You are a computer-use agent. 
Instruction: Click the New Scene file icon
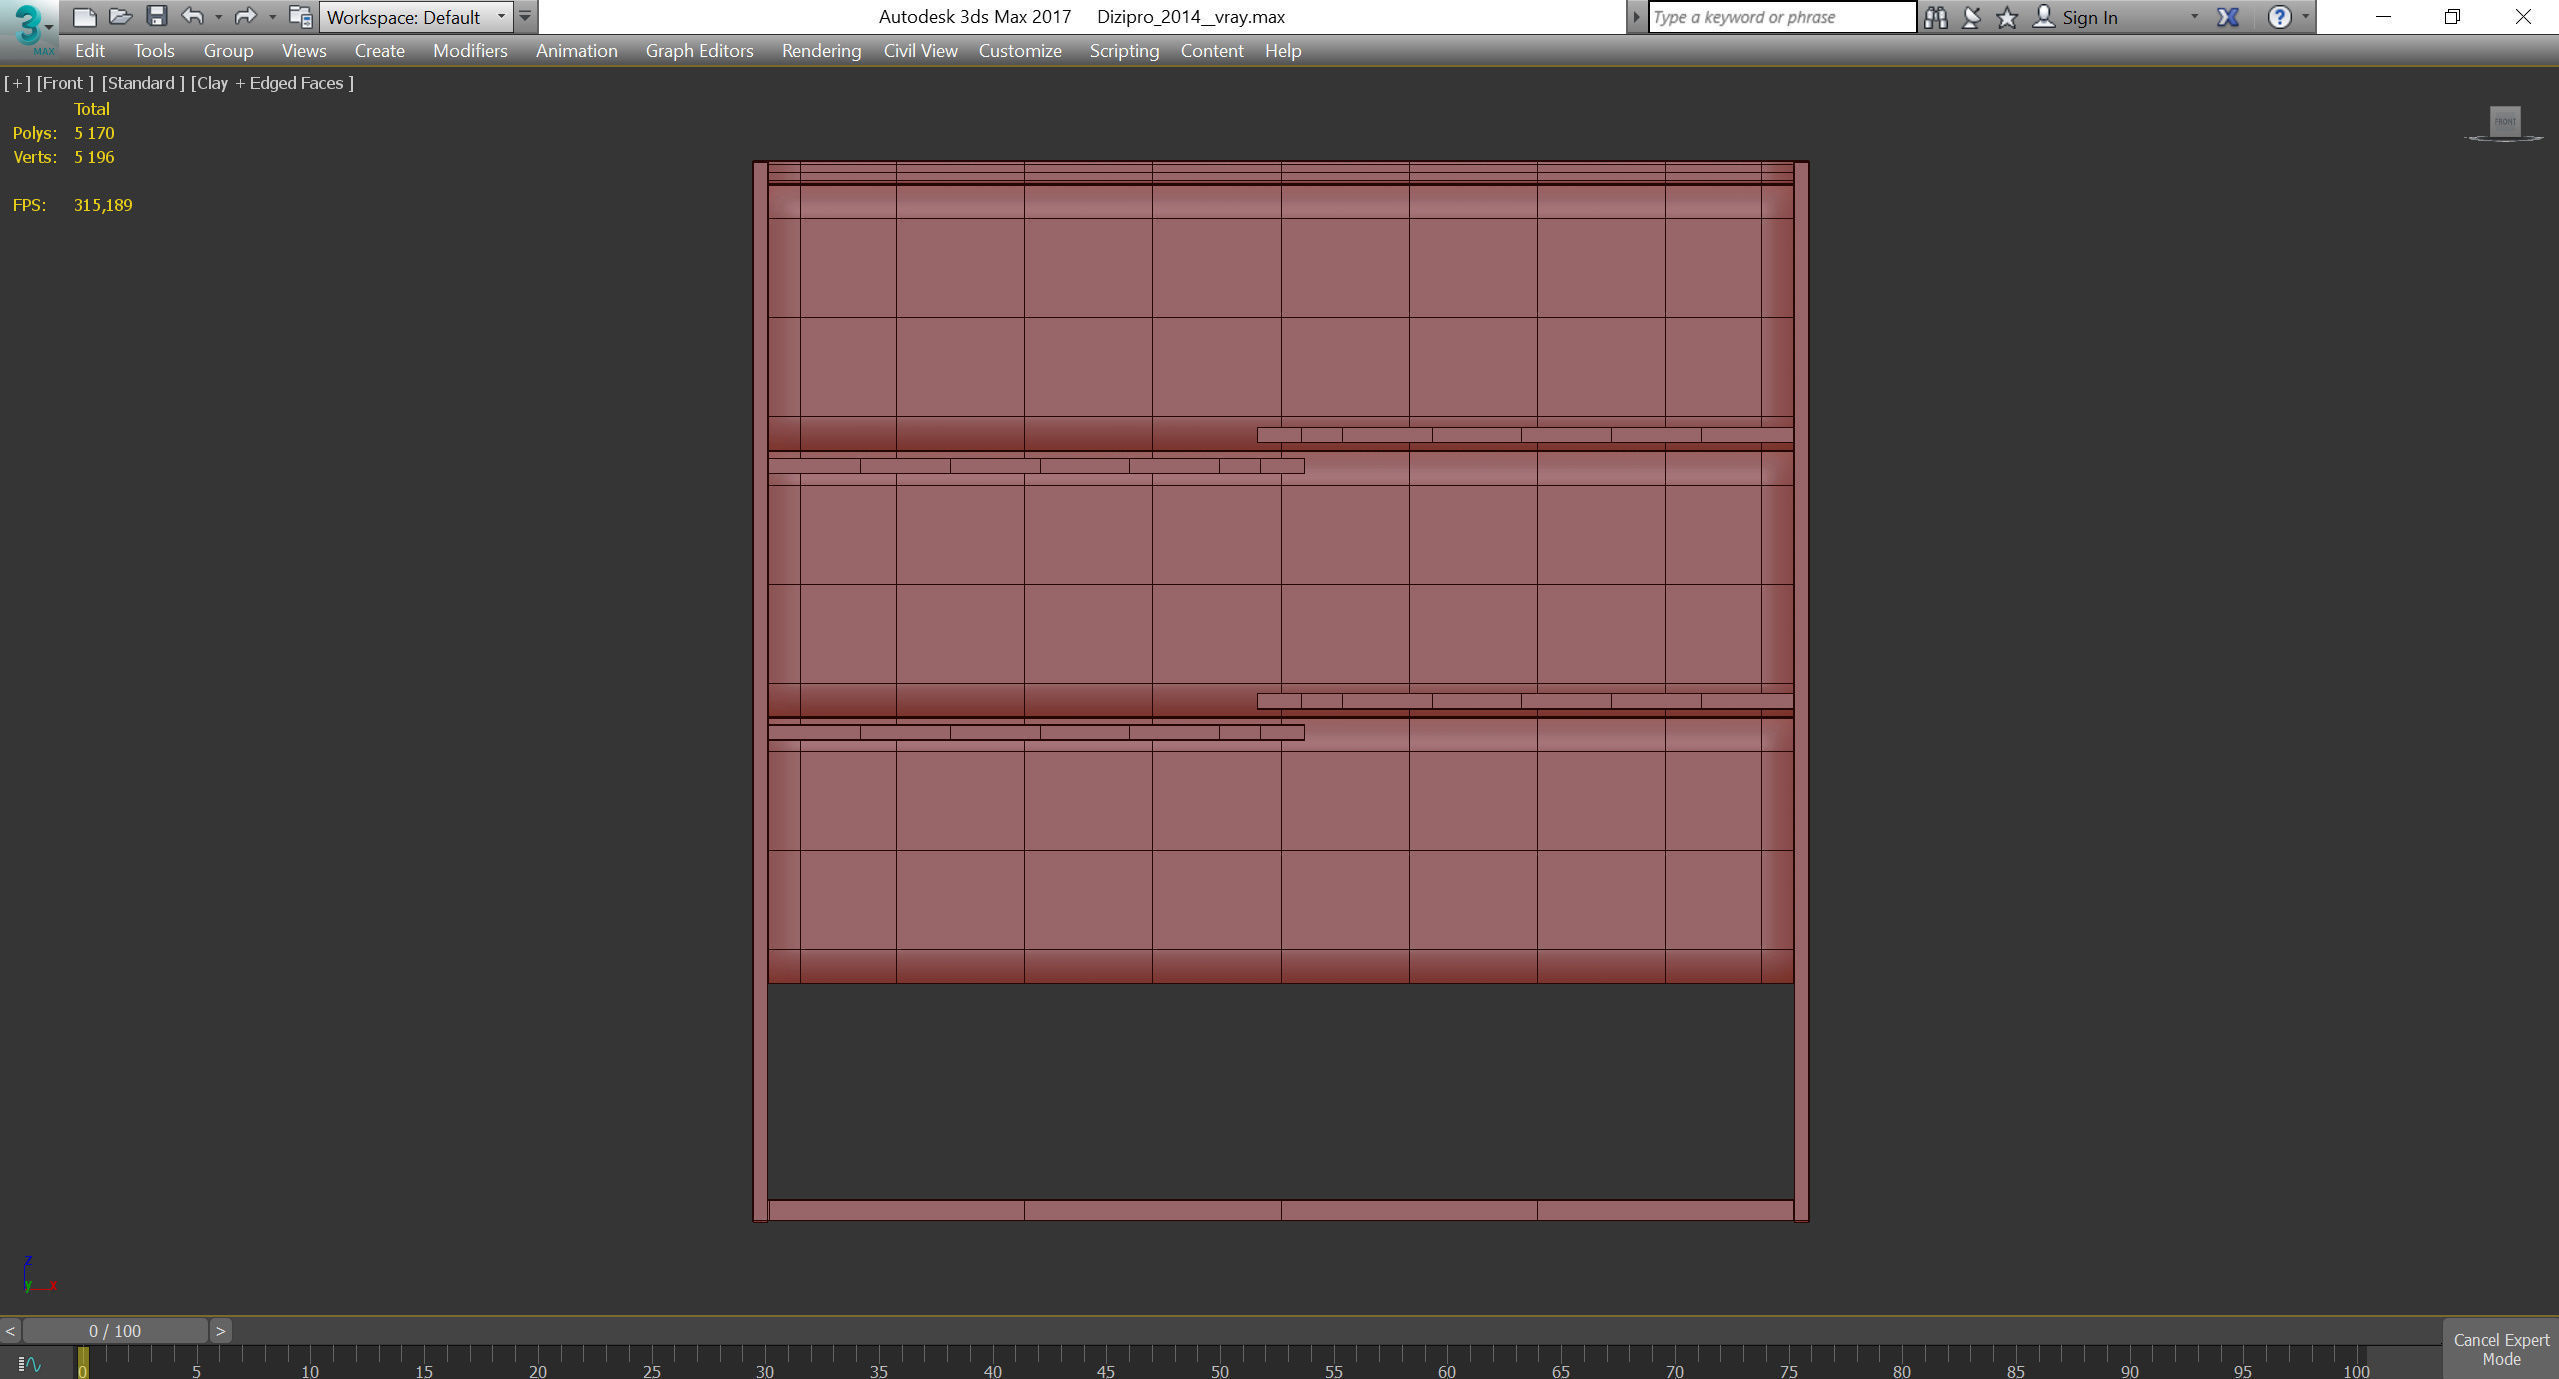[85, 16]
